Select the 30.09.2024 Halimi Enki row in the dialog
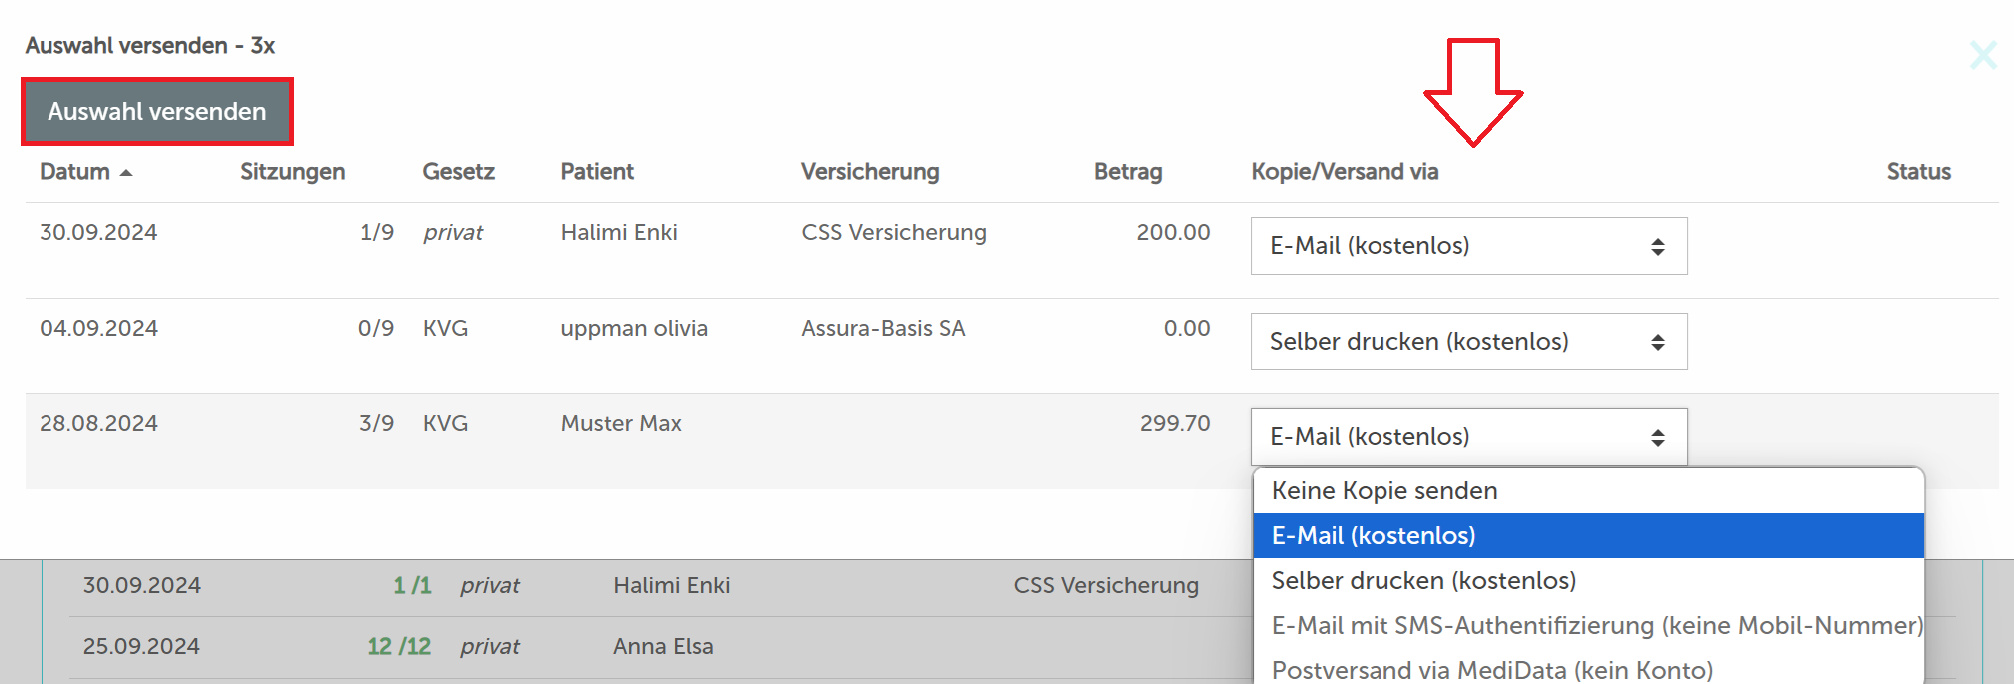This screenshot has width=2014, height=684. 619,233
